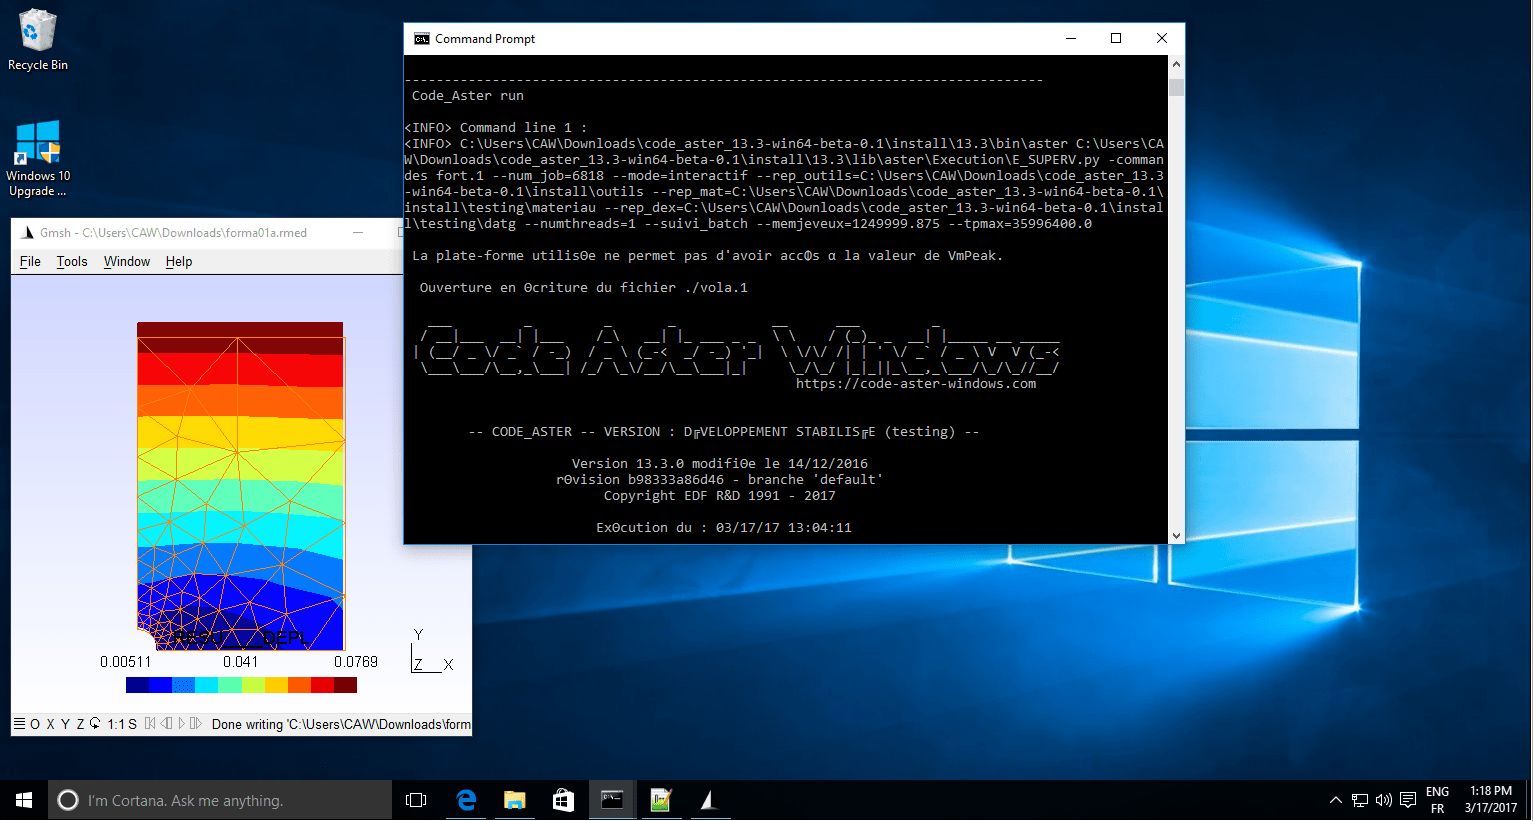Open the Gmsh Help menu
The height and width of the screenshot is (821, 1533).
click(179, 261)
